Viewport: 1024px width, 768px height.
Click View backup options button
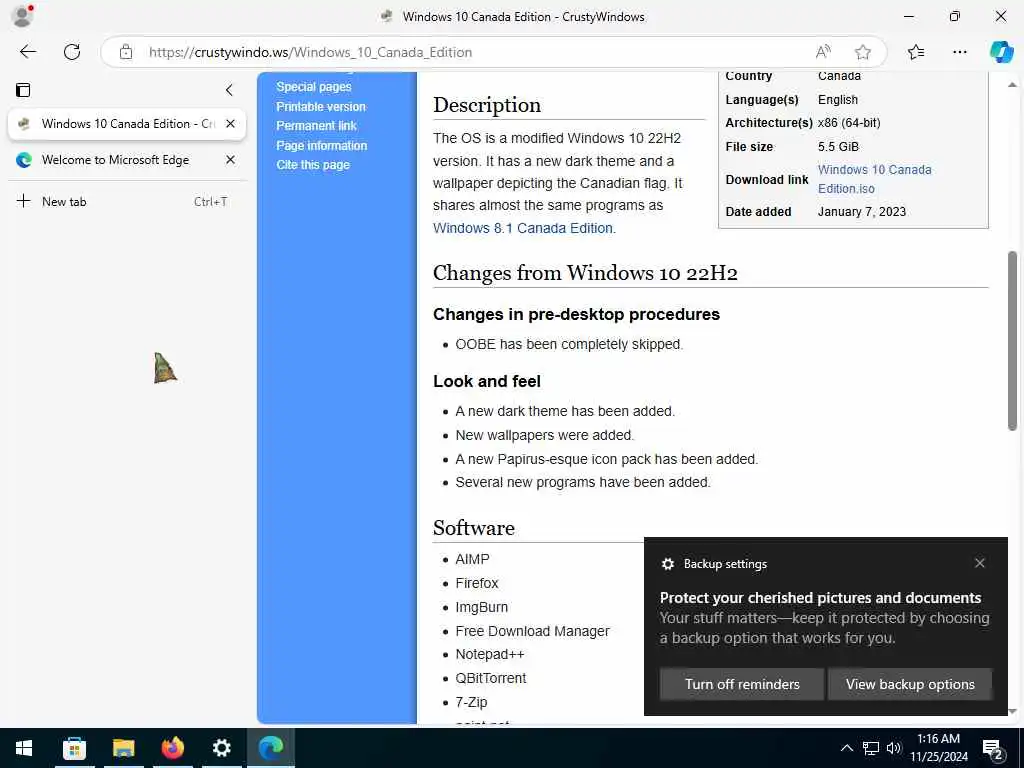coord(910,684)
